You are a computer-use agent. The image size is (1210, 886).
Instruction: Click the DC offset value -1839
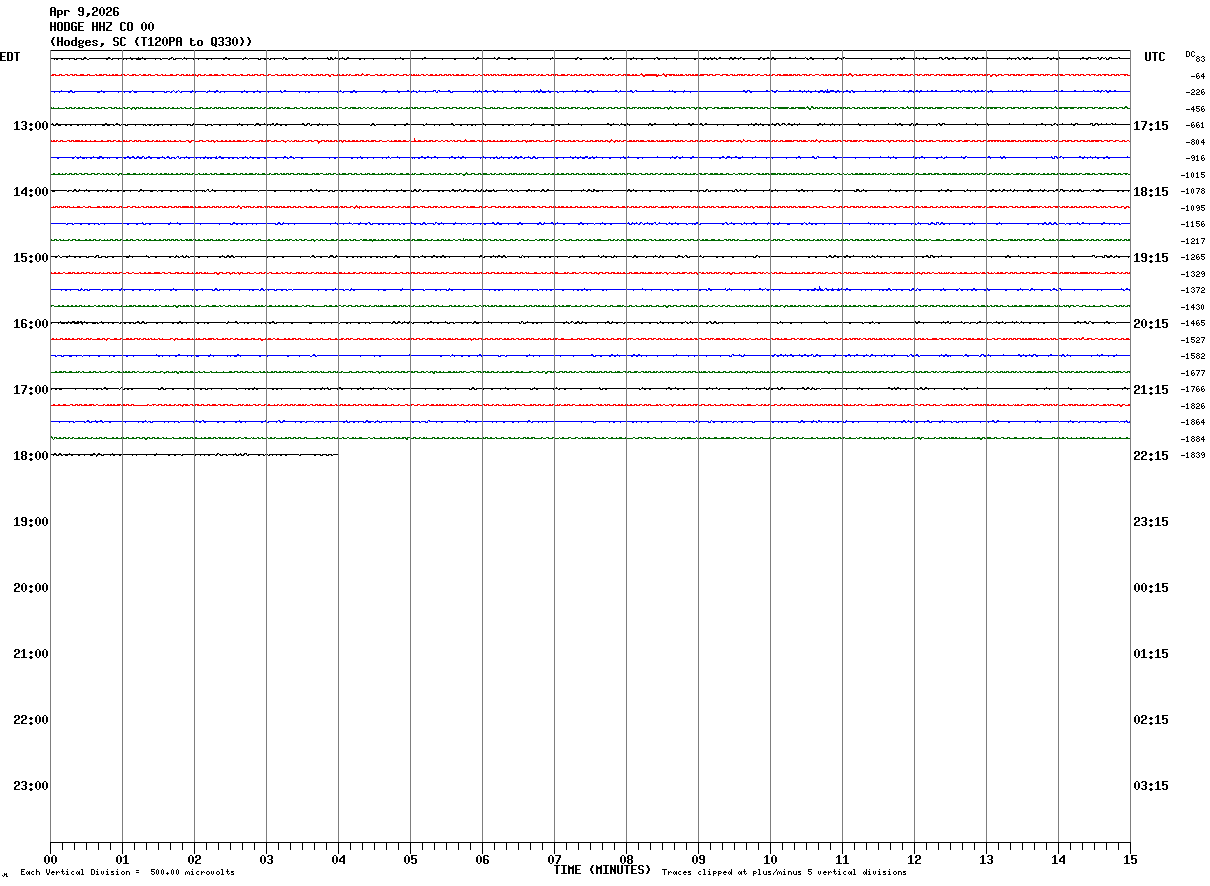coord(1193,455)
